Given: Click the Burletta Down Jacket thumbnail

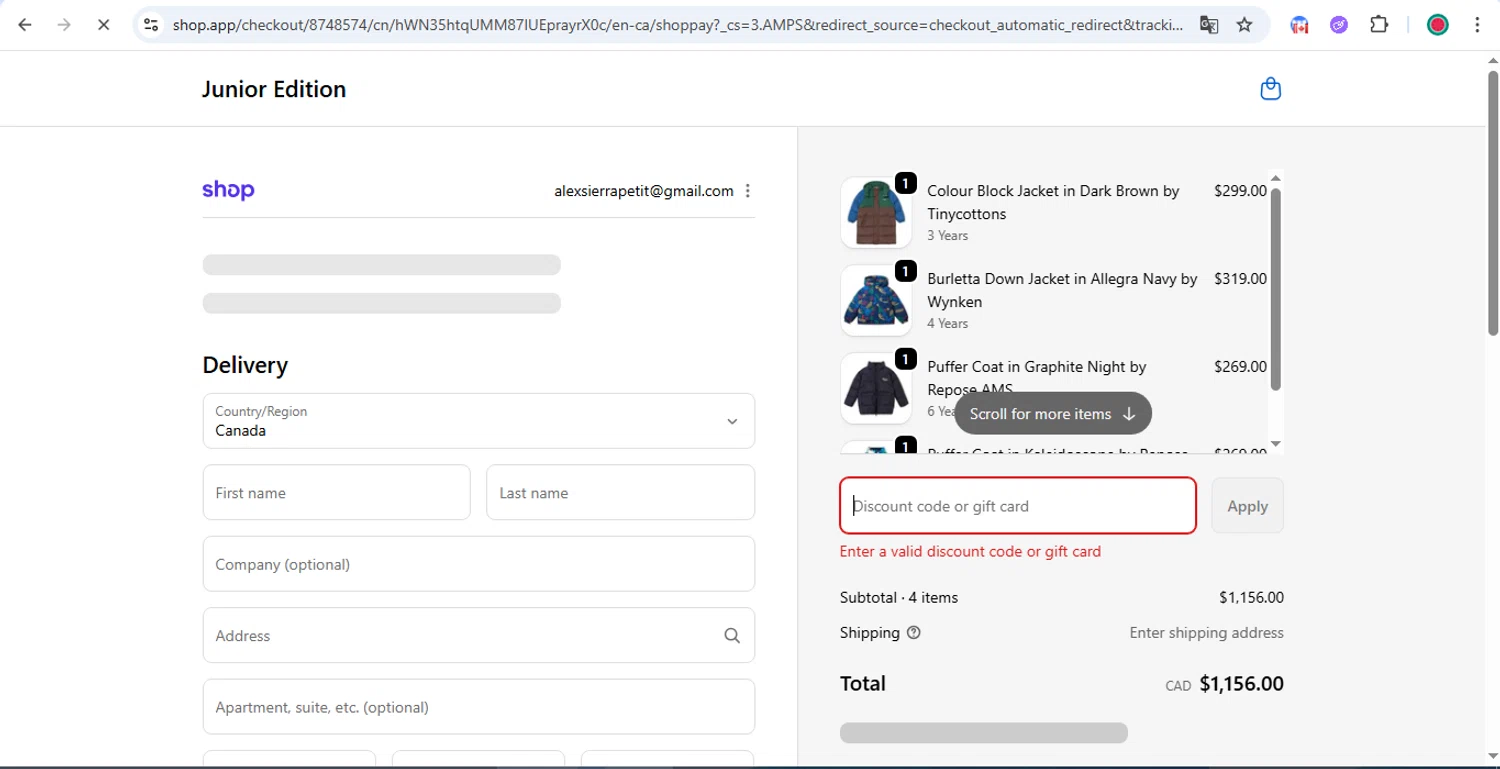Looking at the screenshot, I should coord(876,300).
